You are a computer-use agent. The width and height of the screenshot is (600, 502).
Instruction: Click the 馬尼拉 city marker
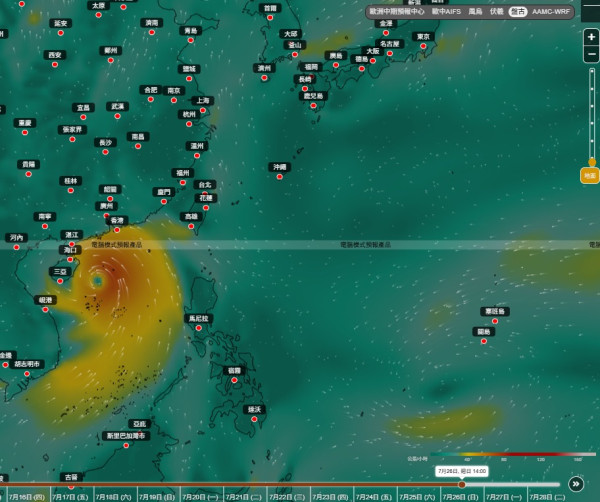199,328
